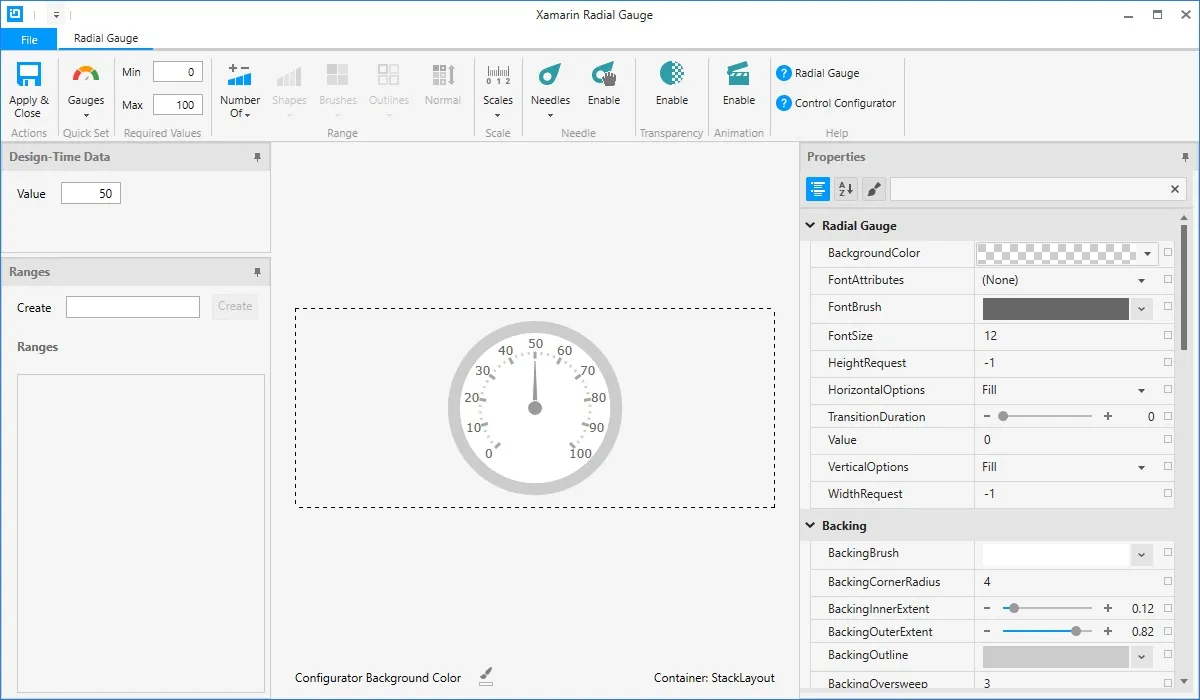Open the FontBrush color dropdown

1142,309
